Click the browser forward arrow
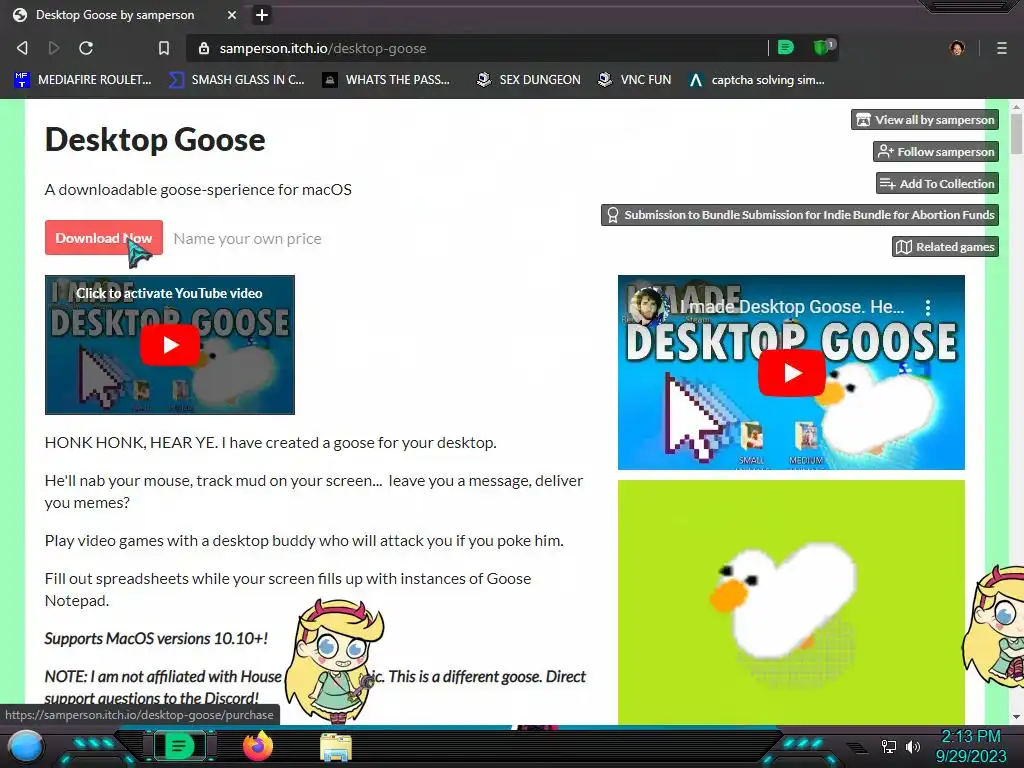This screenshot has width=1024, height=768. coord(54,48)
